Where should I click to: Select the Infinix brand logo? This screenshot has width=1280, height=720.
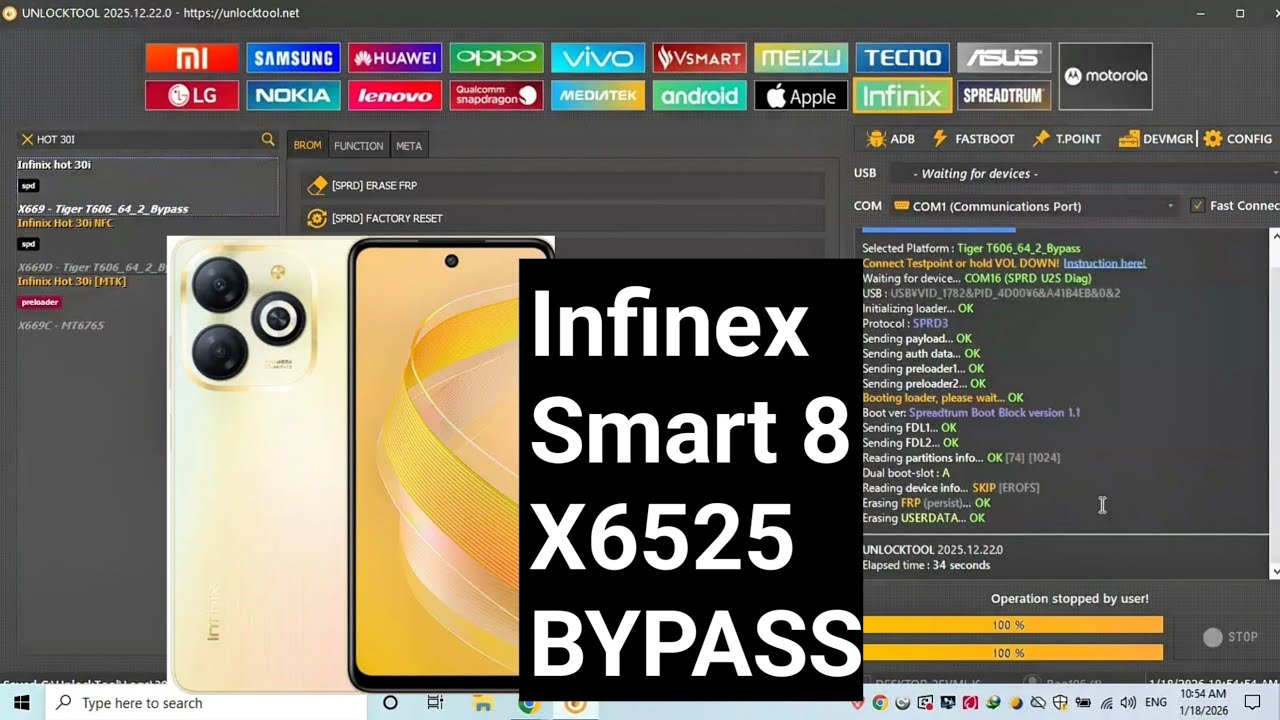(903, 96)
